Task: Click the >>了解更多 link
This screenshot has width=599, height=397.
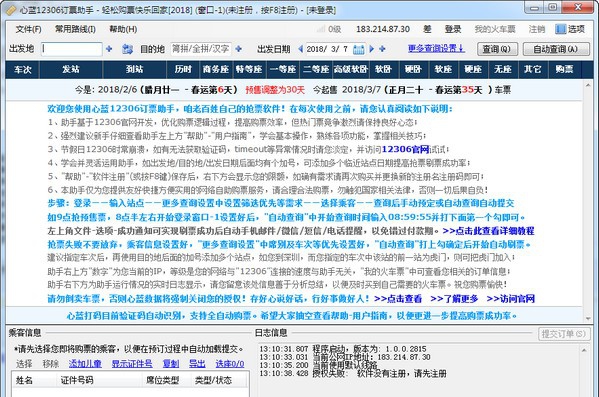Action: pyautogui.click(x=454, y=298)
